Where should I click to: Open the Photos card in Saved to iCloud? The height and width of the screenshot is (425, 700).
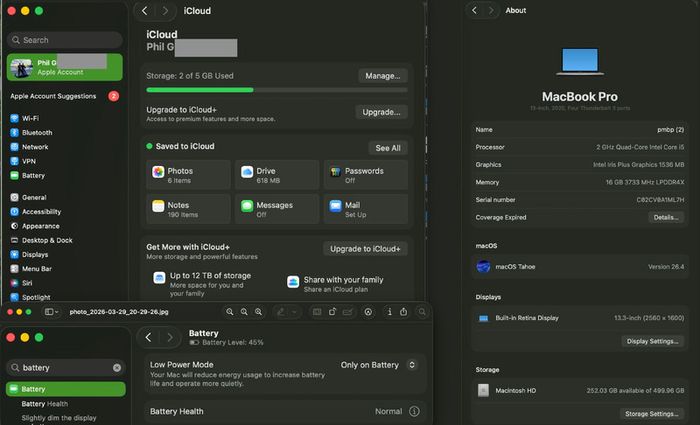tap(188, 175)
